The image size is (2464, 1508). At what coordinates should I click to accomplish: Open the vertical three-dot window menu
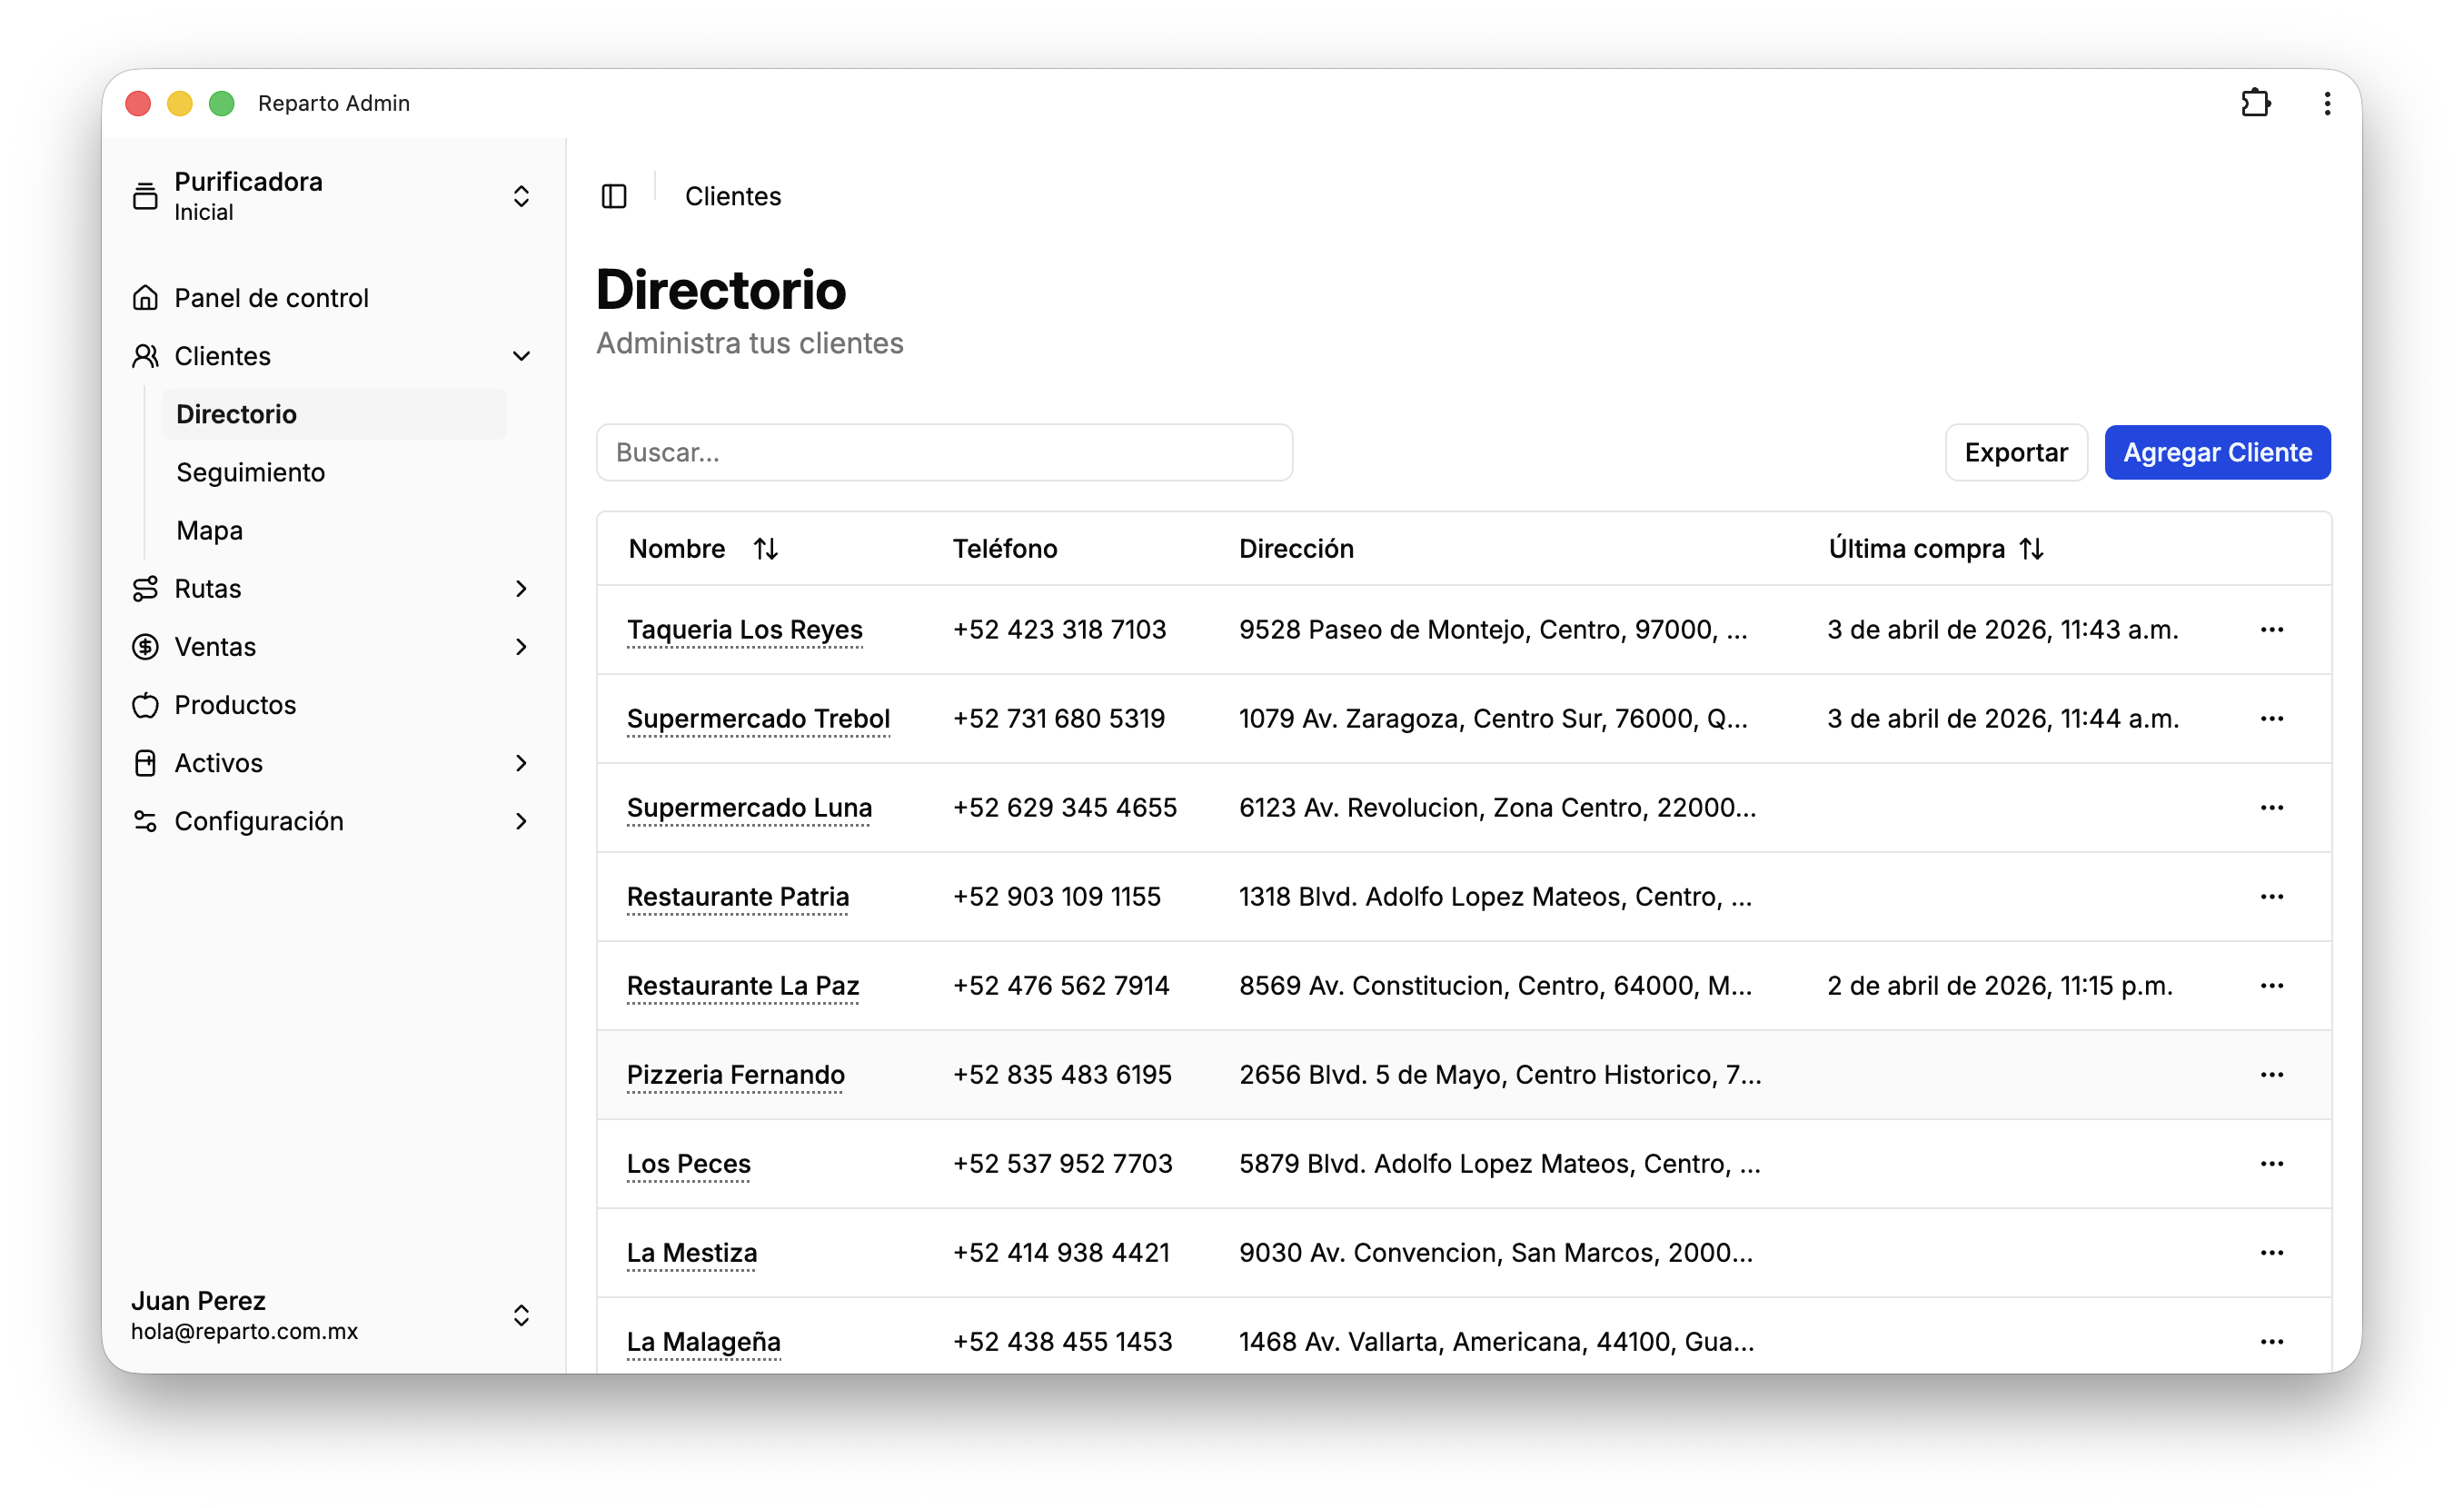point(2327,103)
